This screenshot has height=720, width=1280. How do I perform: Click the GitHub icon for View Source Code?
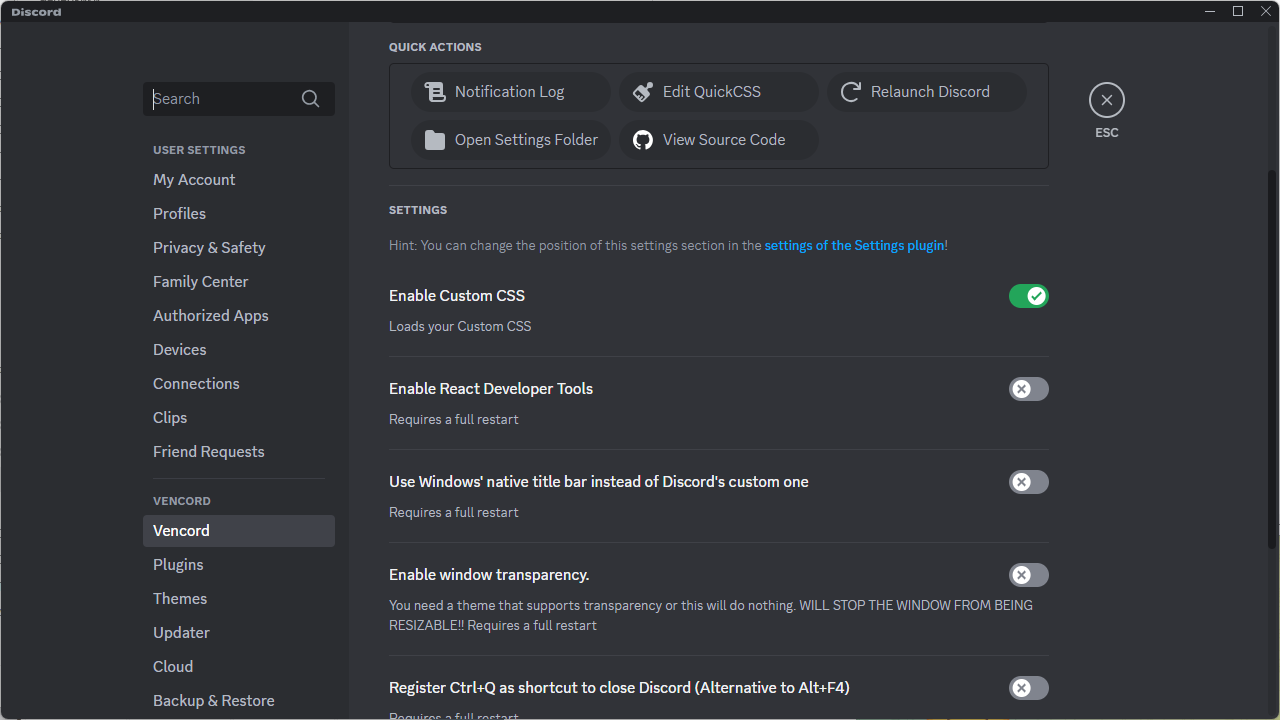643,140
